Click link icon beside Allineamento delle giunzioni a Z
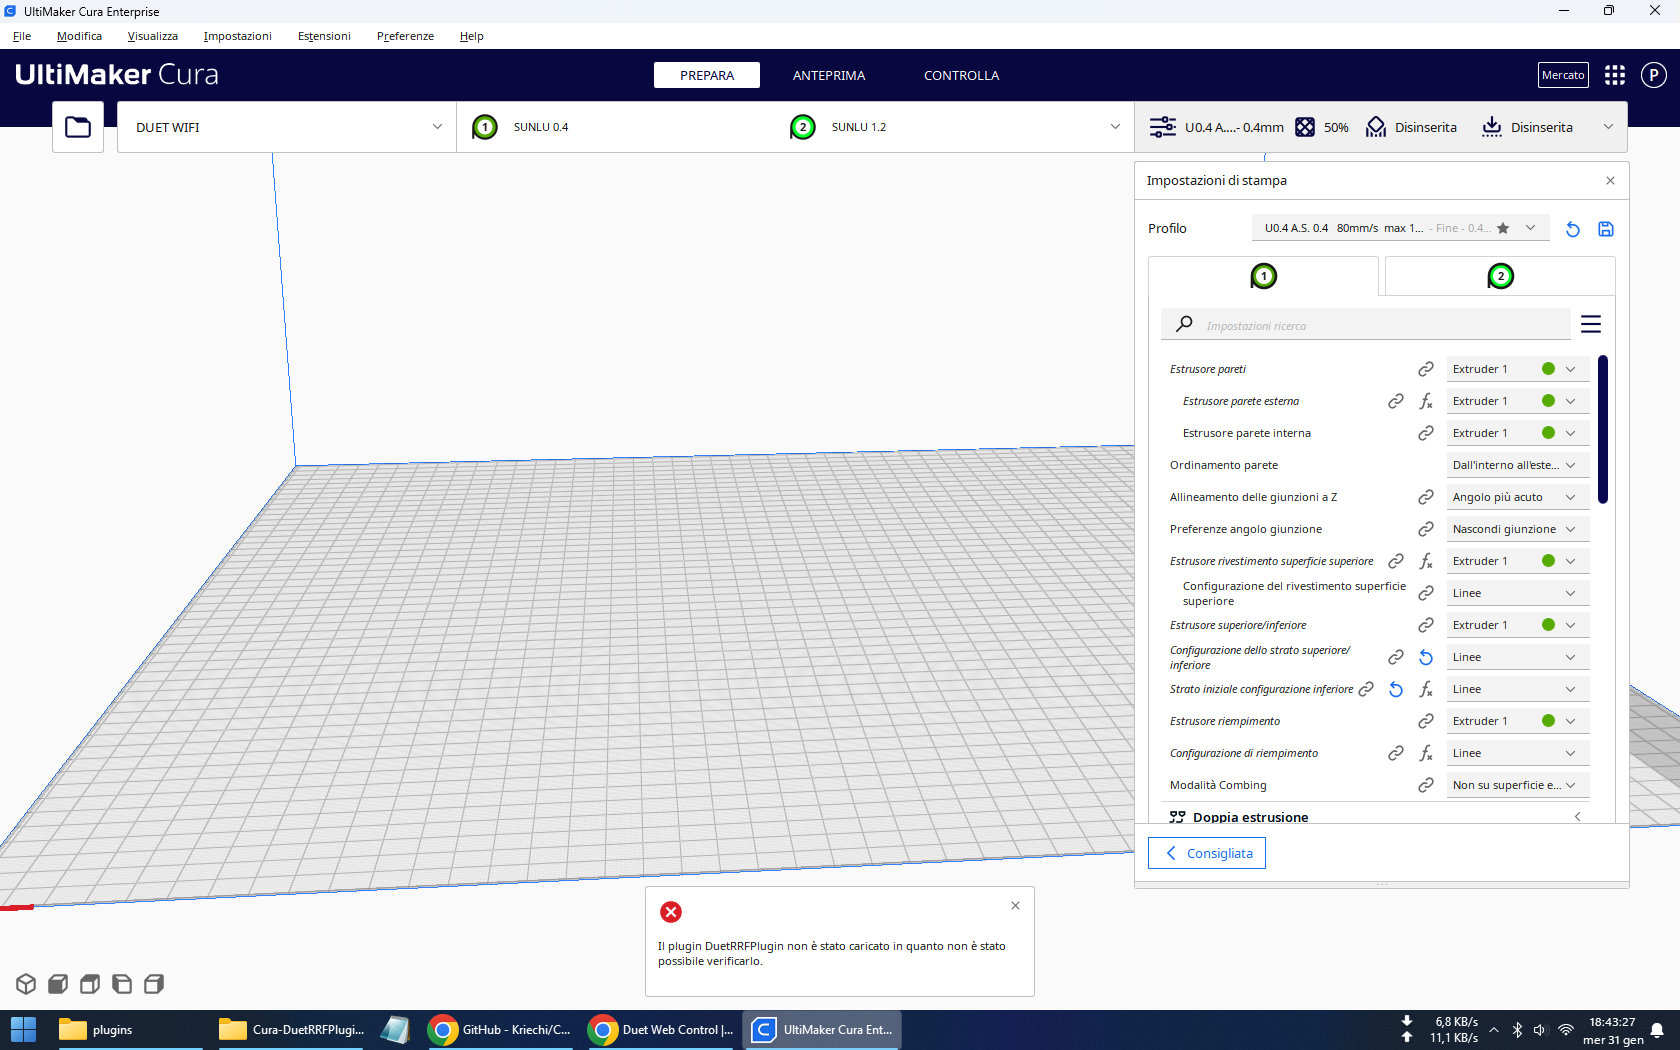1680x1050 pixels. click(1426, 497)
